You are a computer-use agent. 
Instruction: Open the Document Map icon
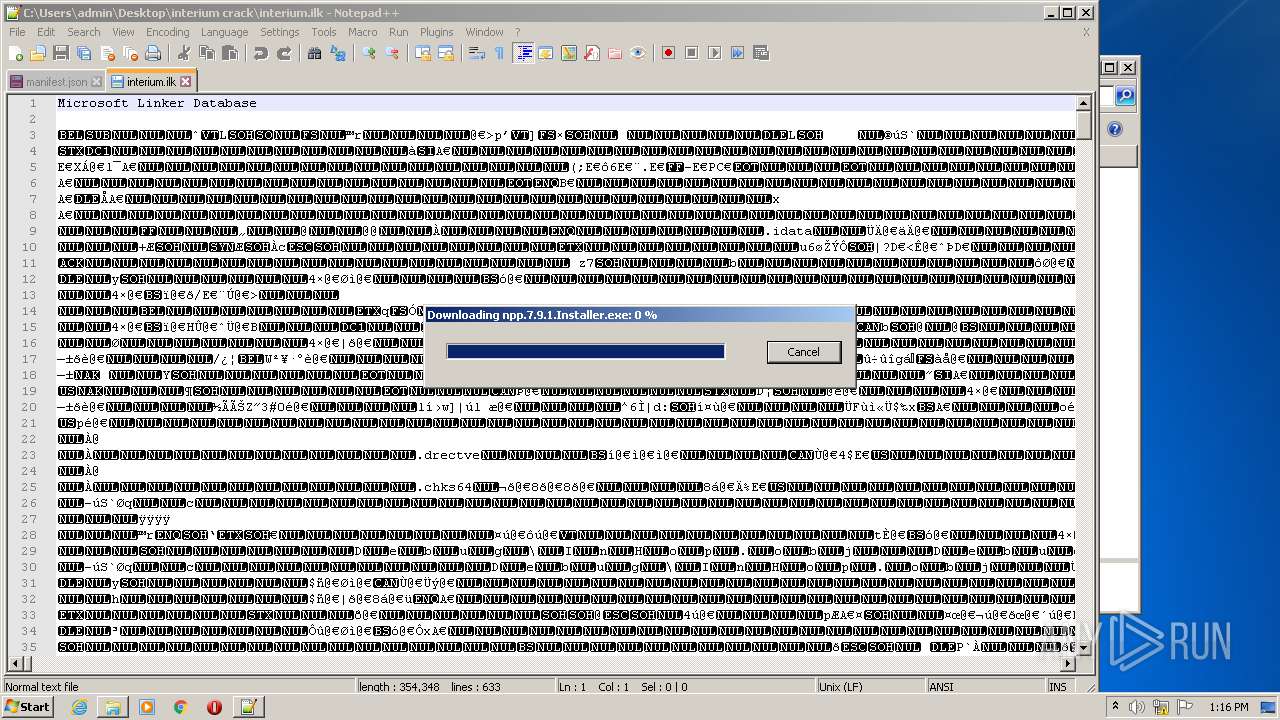pos(568,53)
